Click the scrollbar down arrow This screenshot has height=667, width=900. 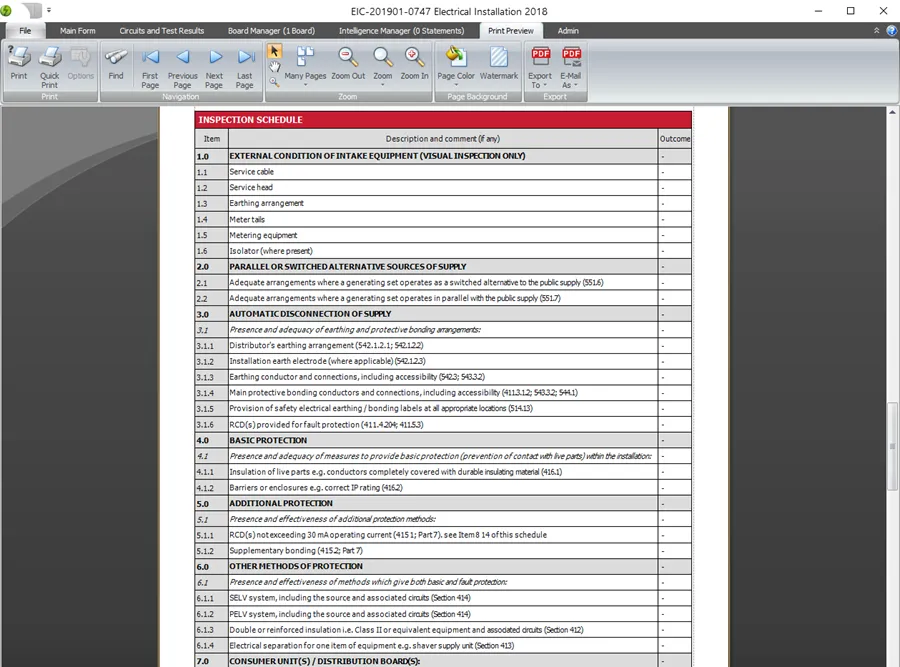pos(893,661)
